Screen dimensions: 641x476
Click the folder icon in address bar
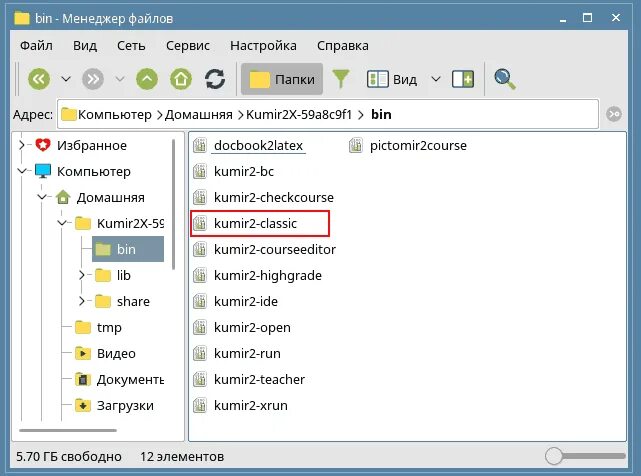69,115
